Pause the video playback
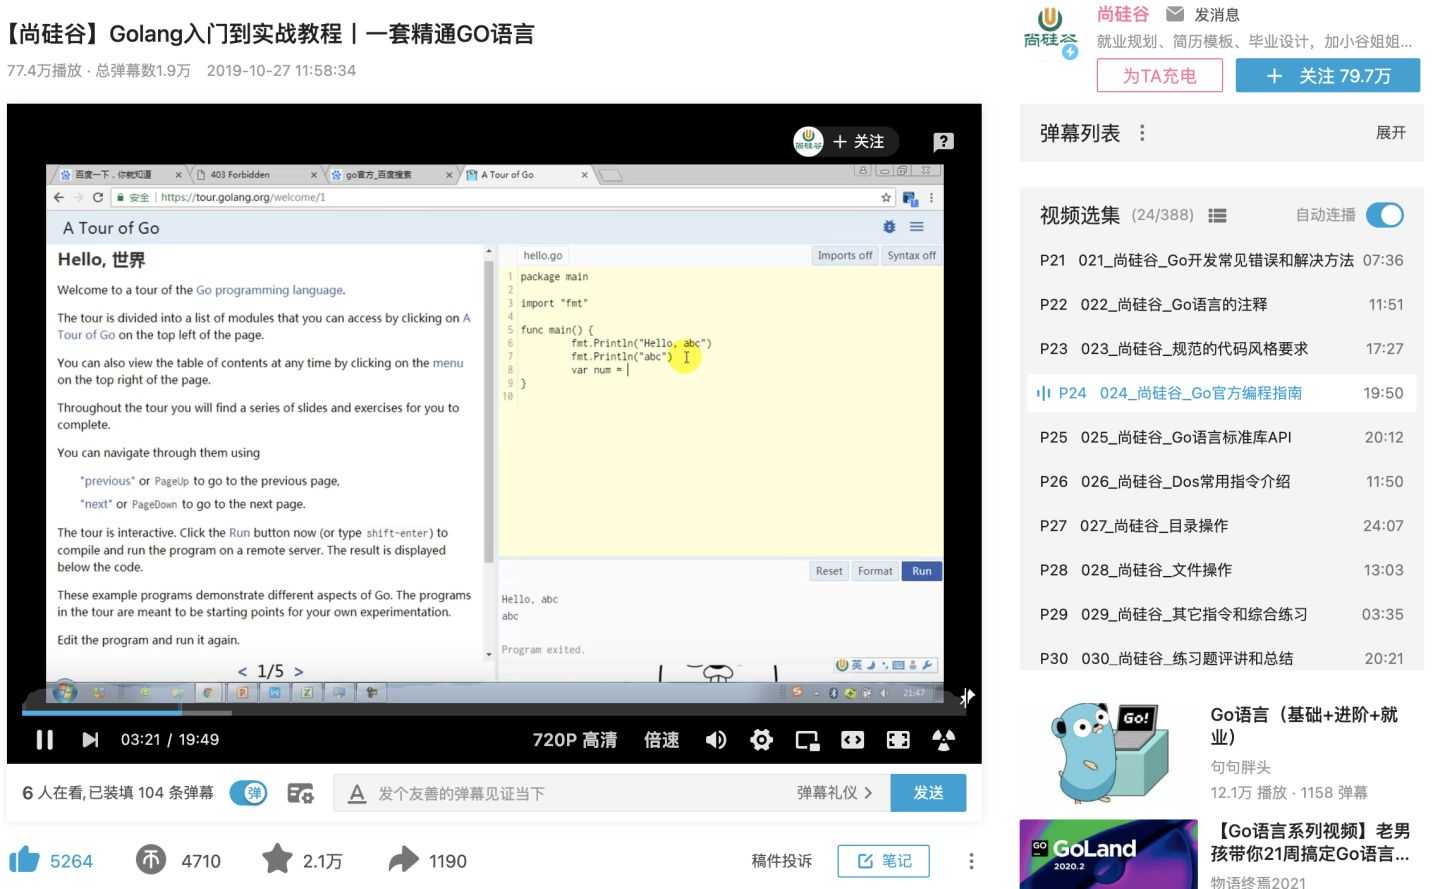This screenshot has height=889, width=1440. (45, 740)
